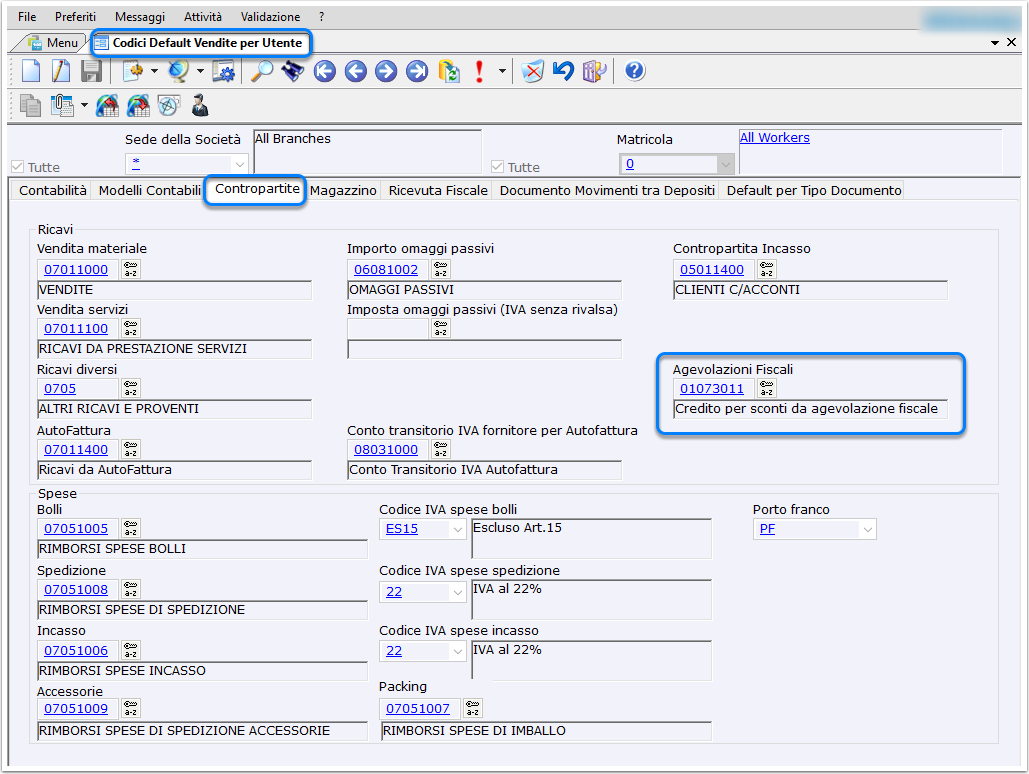Click the paperclip attachments icon
Viewport: 1029px width, 774px height.
point(62,106)
